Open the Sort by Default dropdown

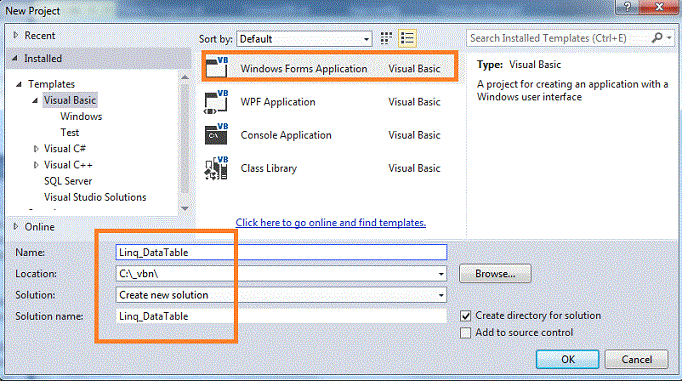[304, 39]
